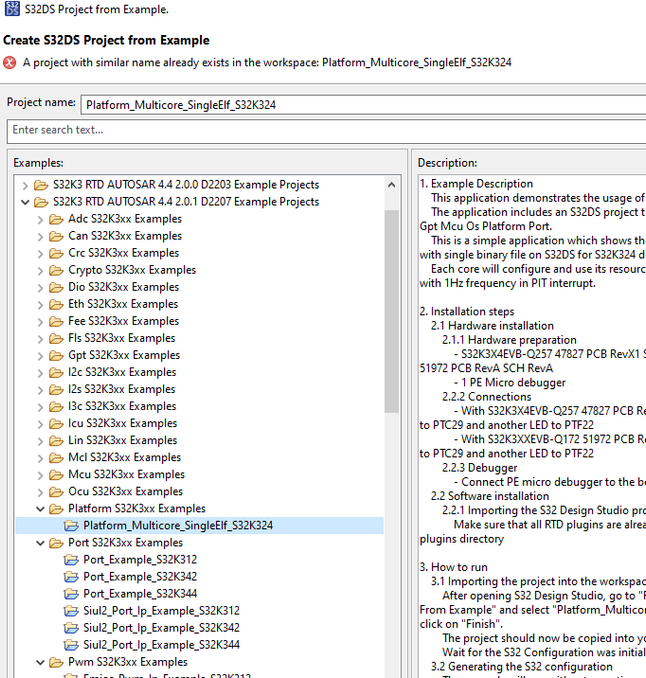The image size is (646, 678).
Task: Click the S32DS application icon in title bar
Action: click(12, 9)
